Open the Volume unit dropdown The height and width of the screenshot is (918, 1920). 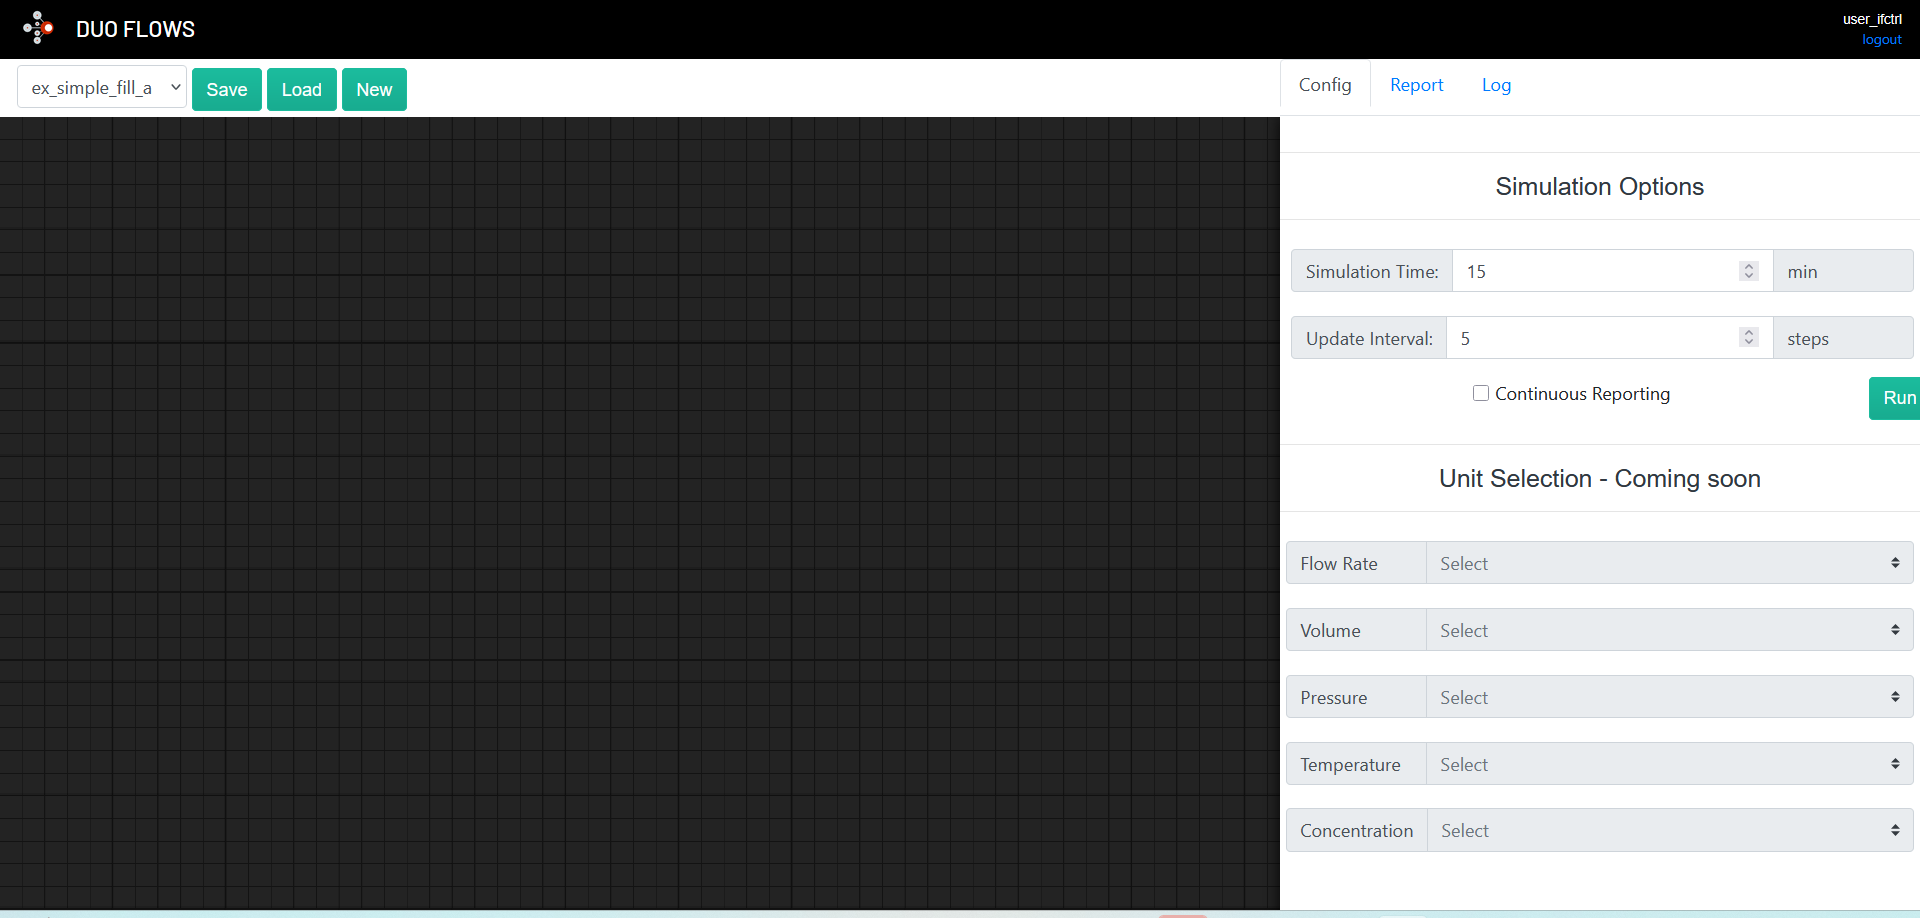(1669, 630)
